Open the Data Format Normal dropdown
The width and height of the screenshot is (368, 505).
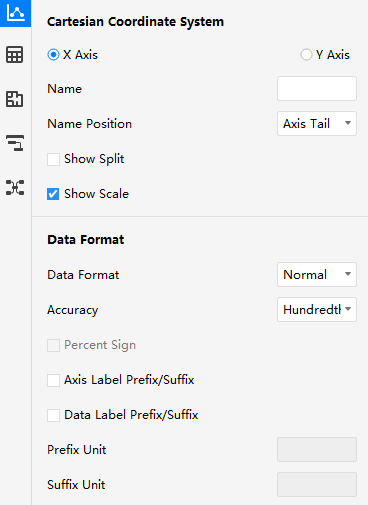click(x=317, y=275)
